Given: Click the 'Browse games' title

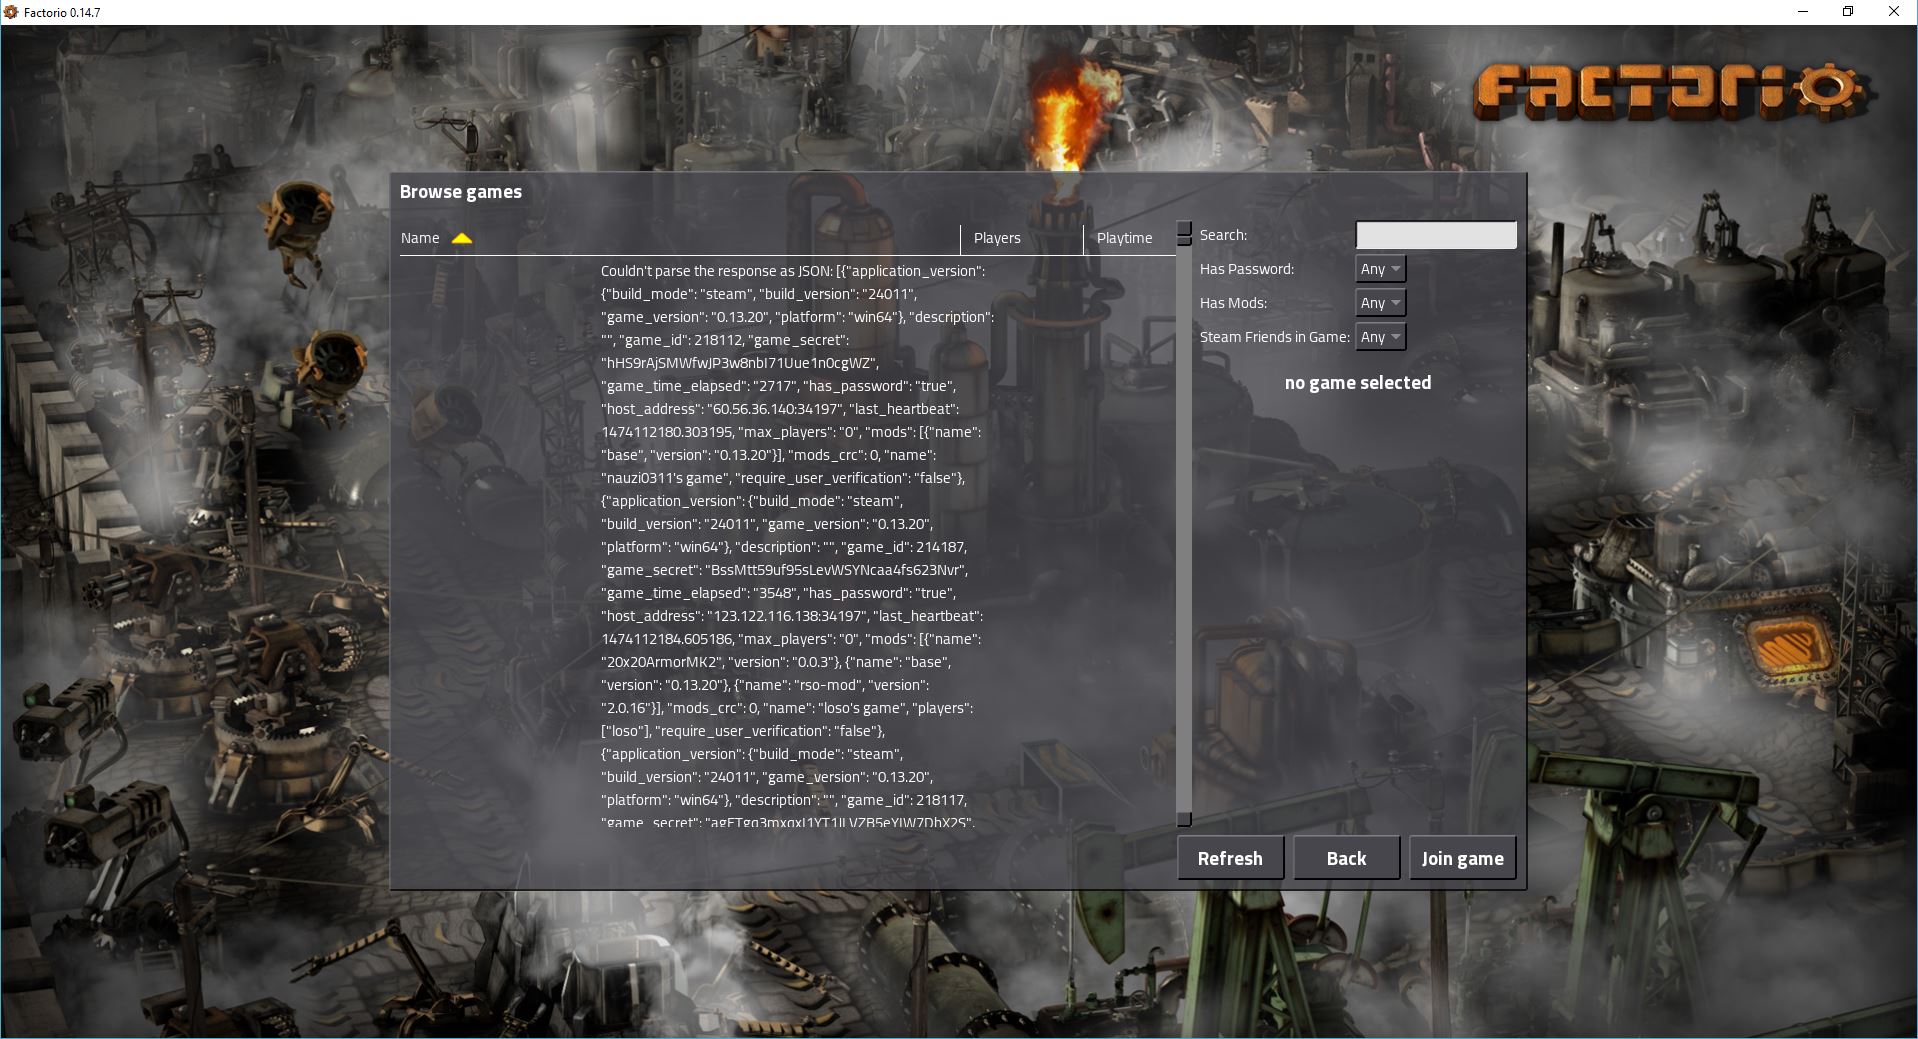Looking at the screenshot, I should [461, 192].
